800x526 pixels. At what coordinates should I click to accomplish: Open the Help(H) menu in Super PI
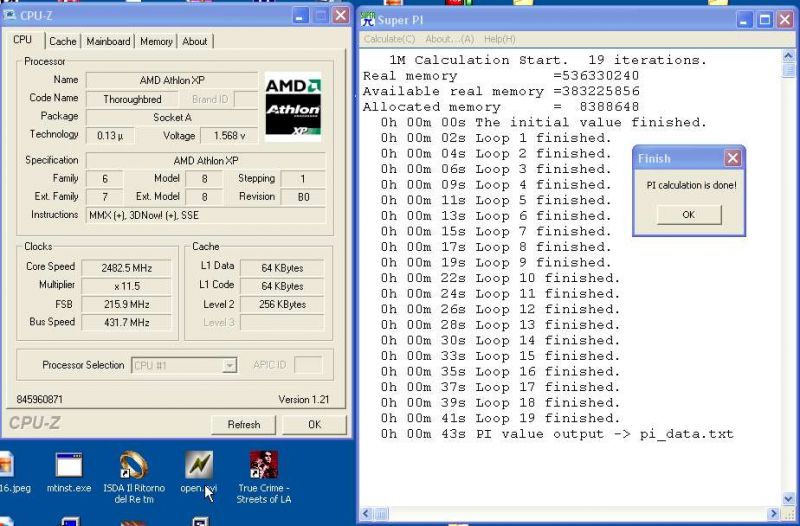[x=499, y=39]
